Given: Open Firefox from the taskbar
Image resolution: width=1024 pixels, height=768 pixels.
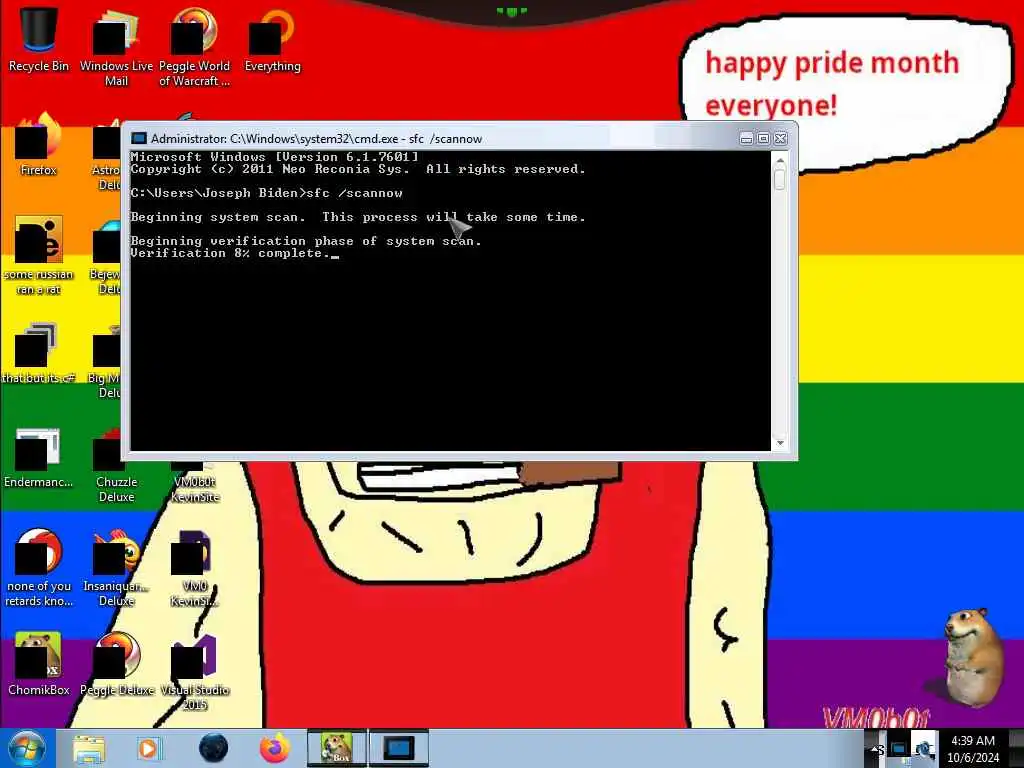Looking at the screenshot, I should click(275, 748).
